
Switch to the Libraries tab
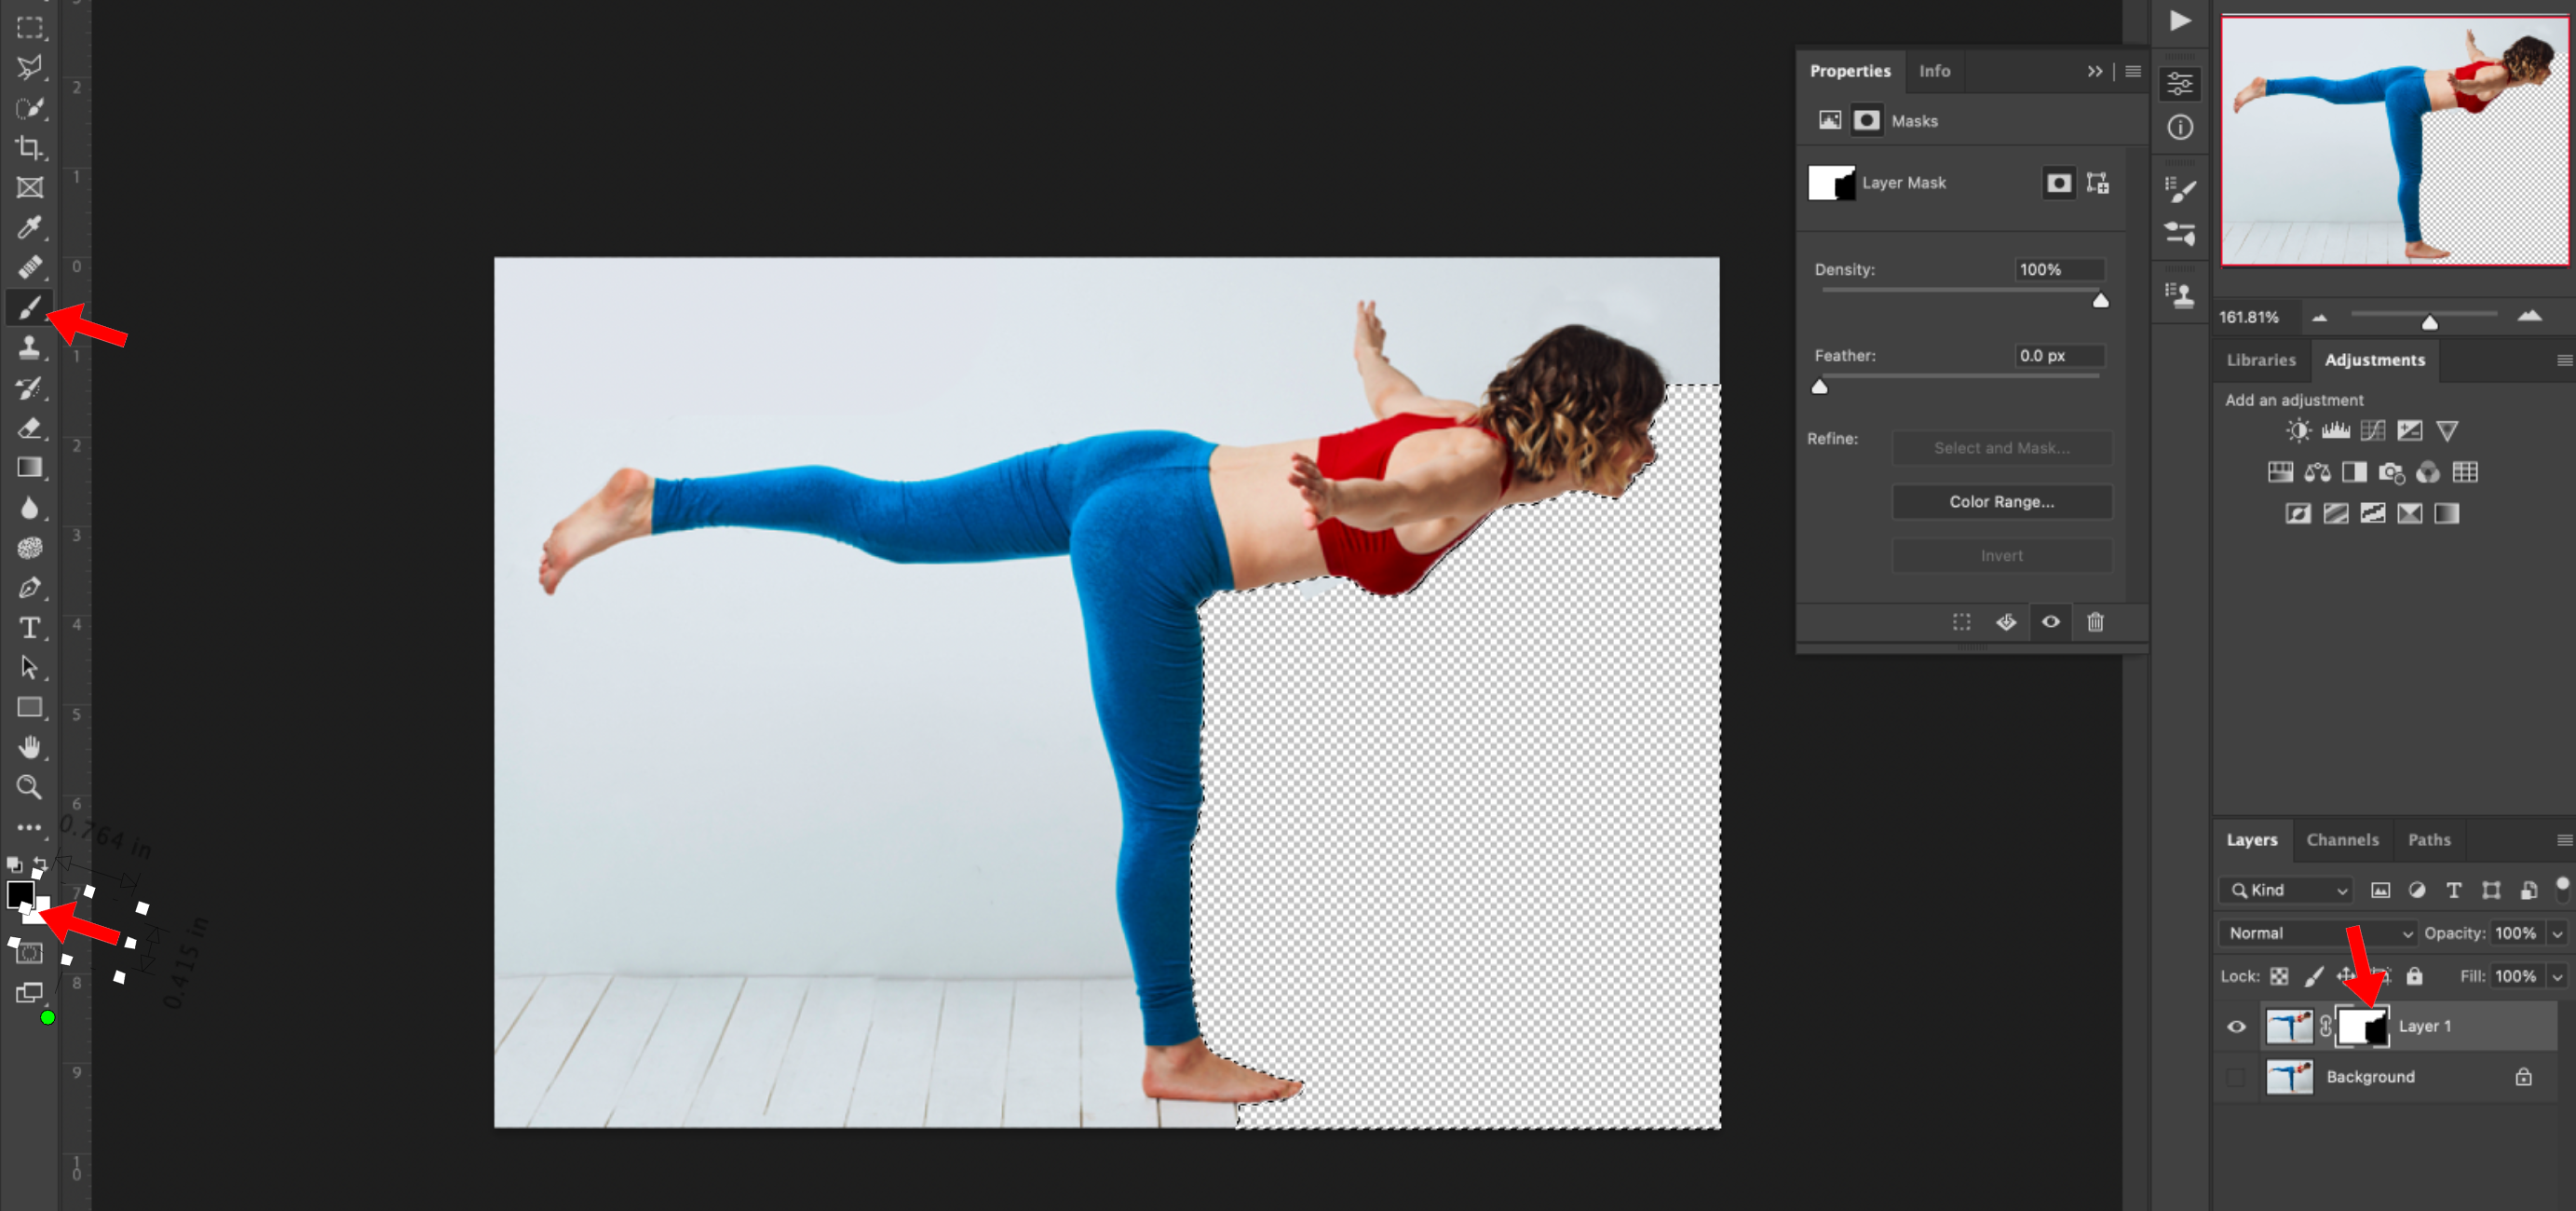pos(2260,360)
